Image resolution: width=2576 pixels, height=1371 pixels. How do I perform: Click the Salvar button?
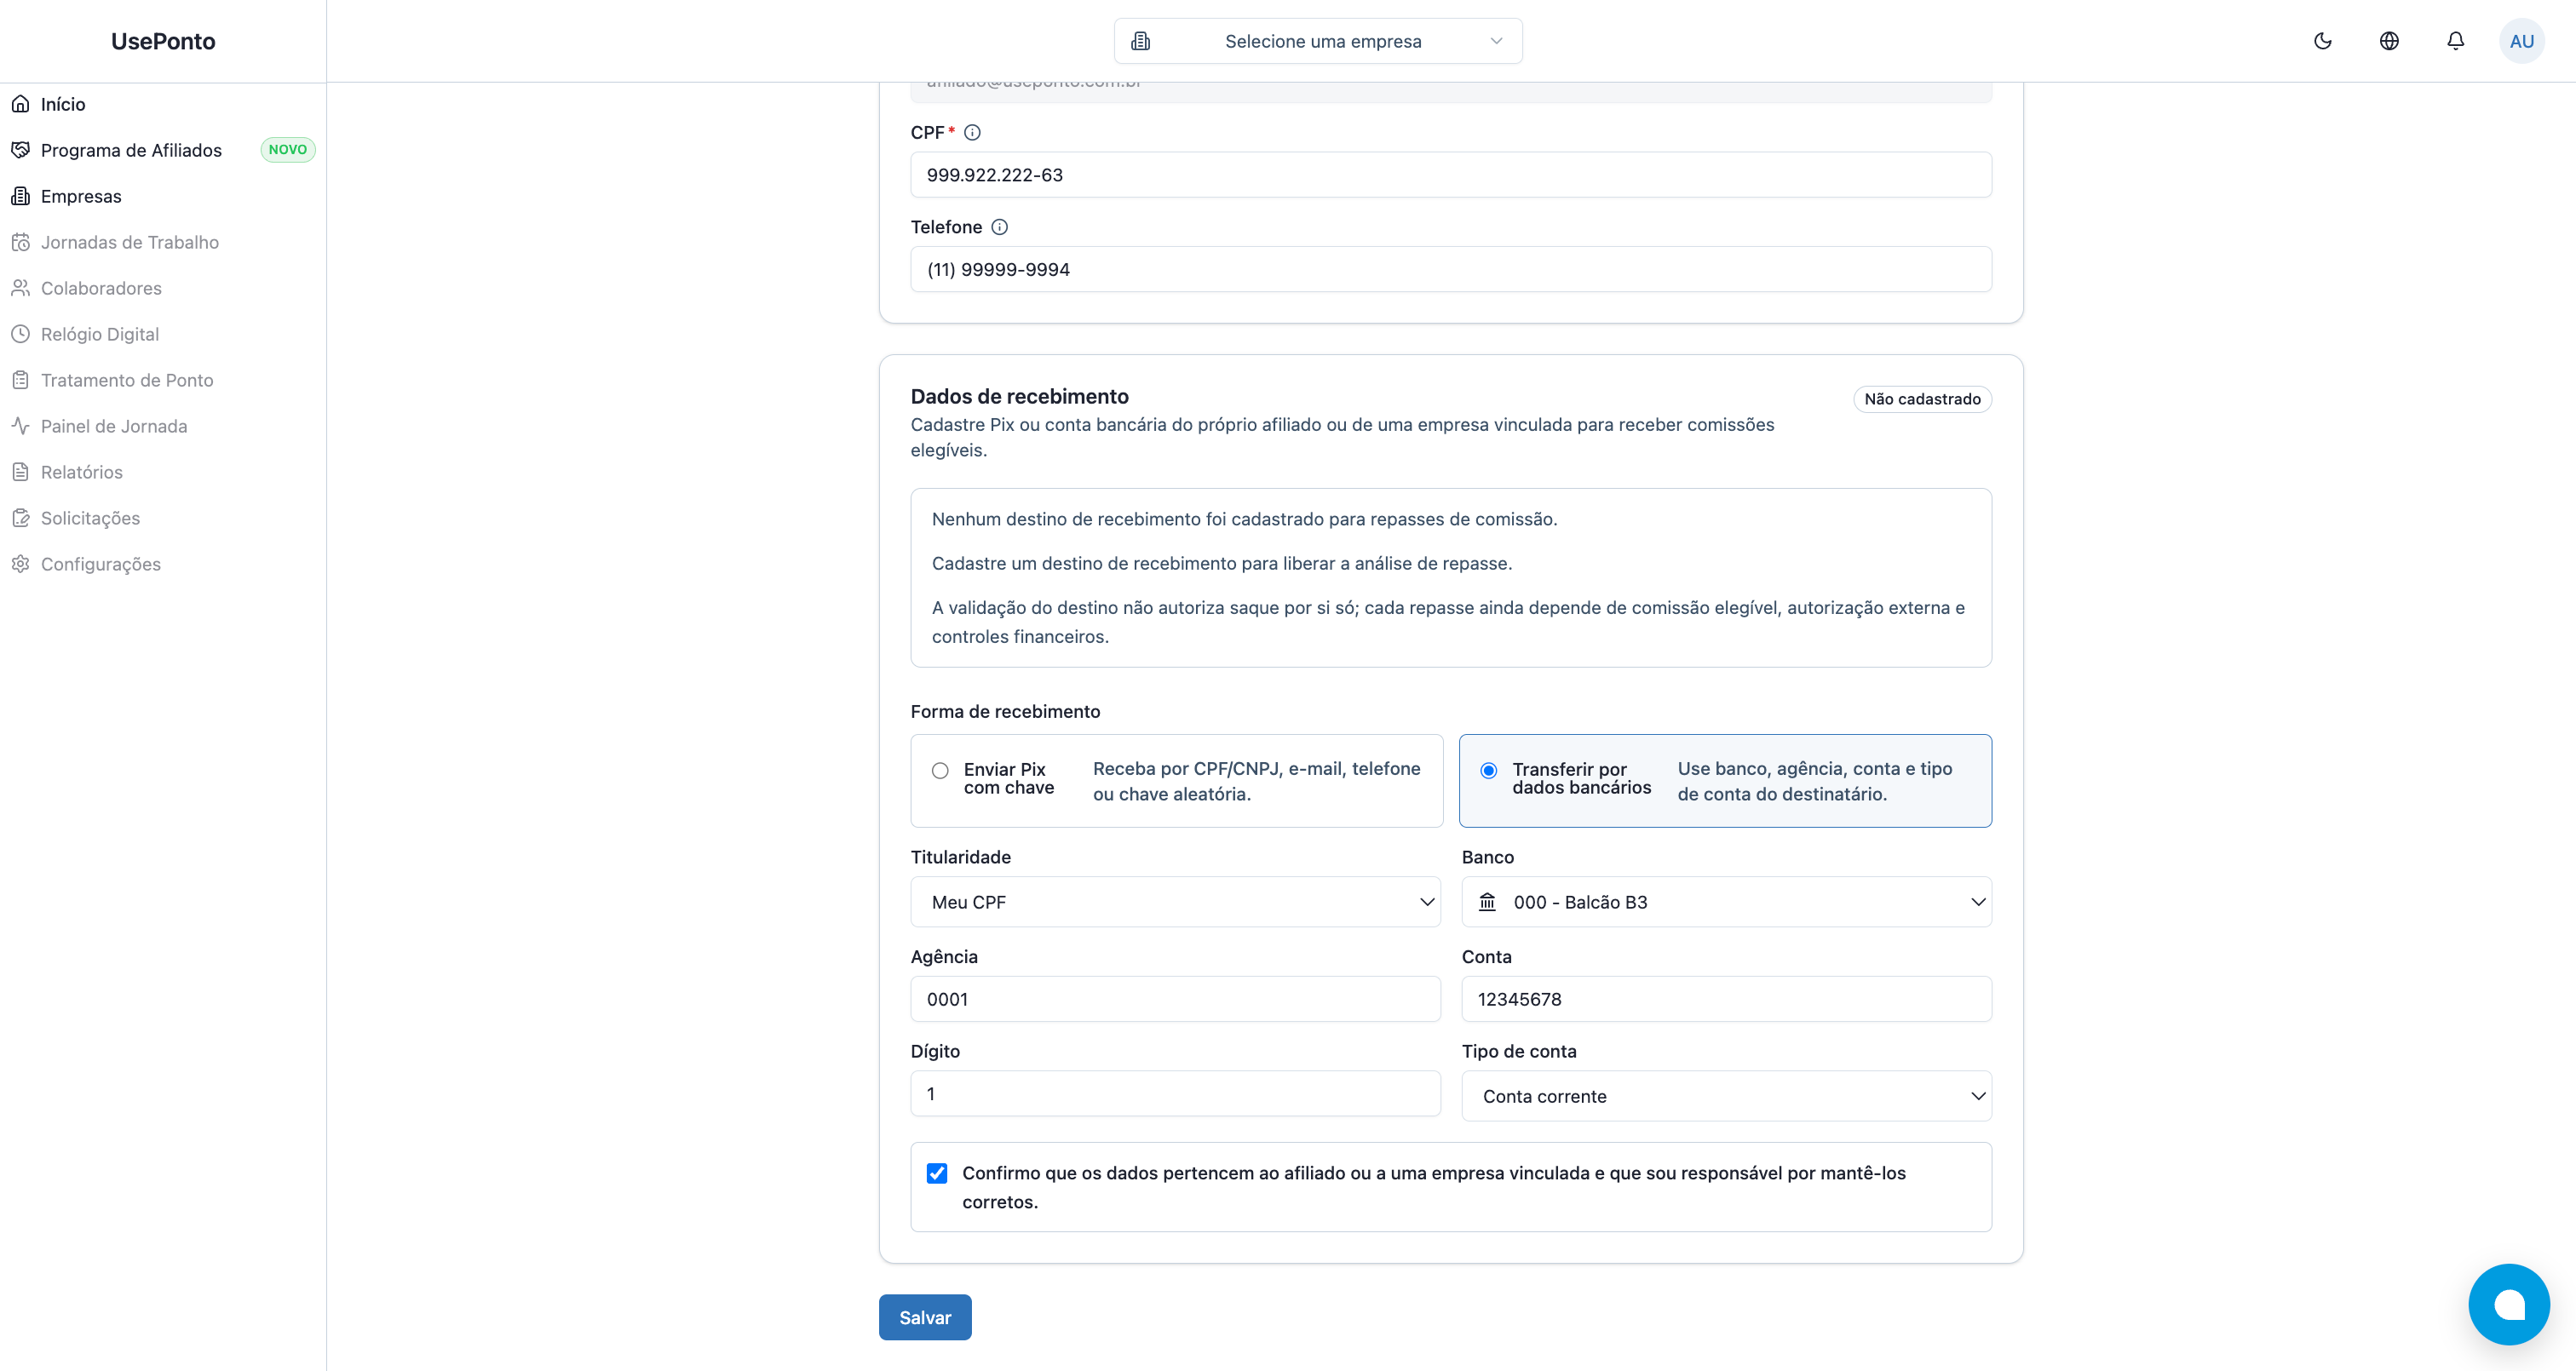pos(925,1317)
